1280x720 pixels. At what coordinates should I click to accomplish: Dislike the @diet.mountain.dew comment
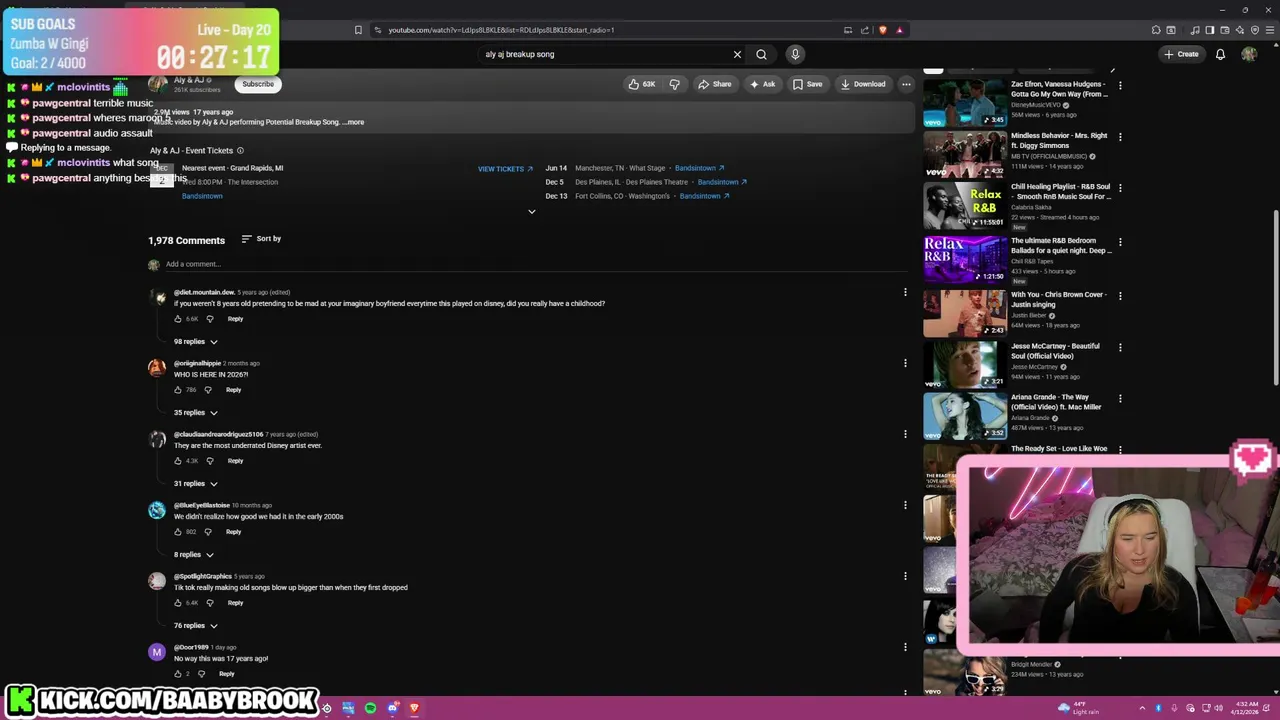click(209, 319)
